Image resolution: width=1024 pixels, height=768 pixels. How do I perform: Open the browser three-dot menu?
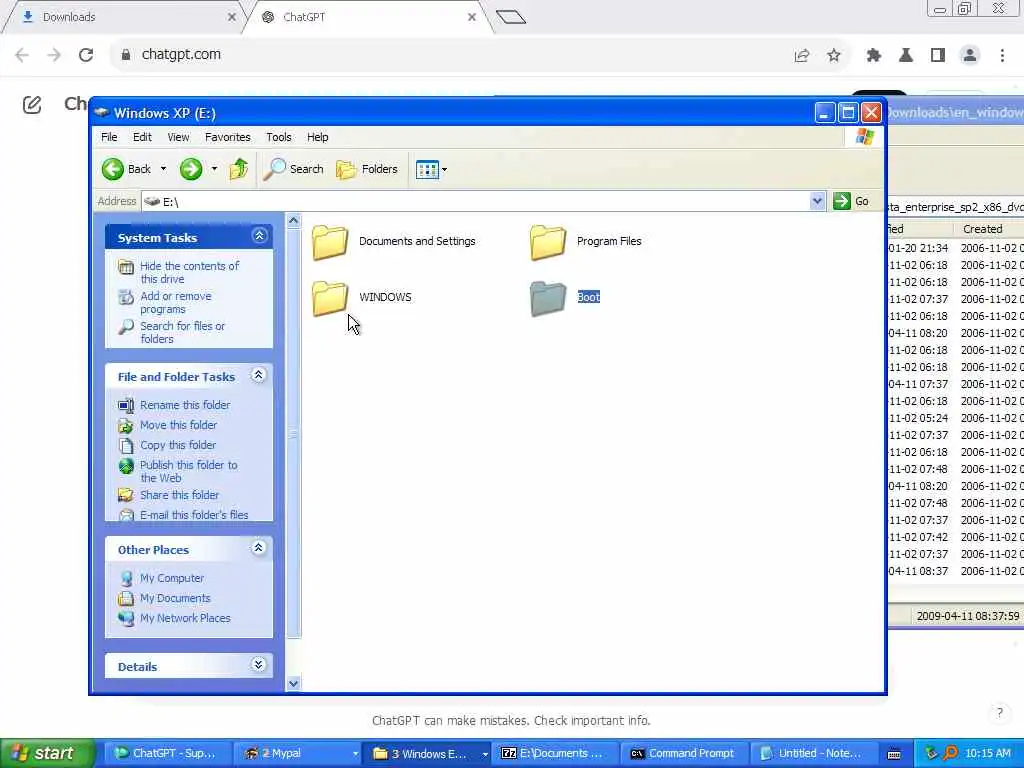tap(1002, 56)
